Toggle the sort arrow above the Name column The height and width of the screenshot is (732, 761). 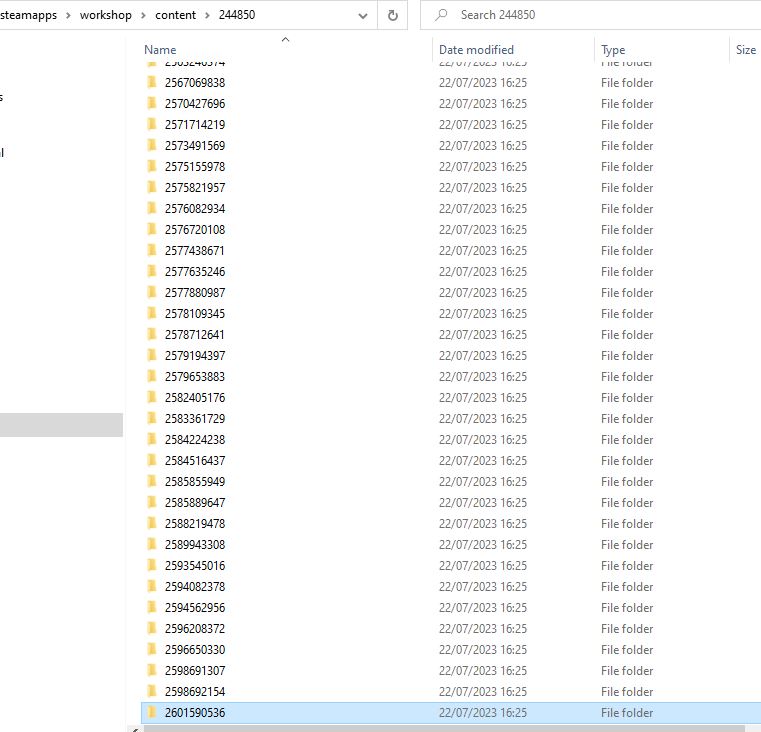pos(285,39)
